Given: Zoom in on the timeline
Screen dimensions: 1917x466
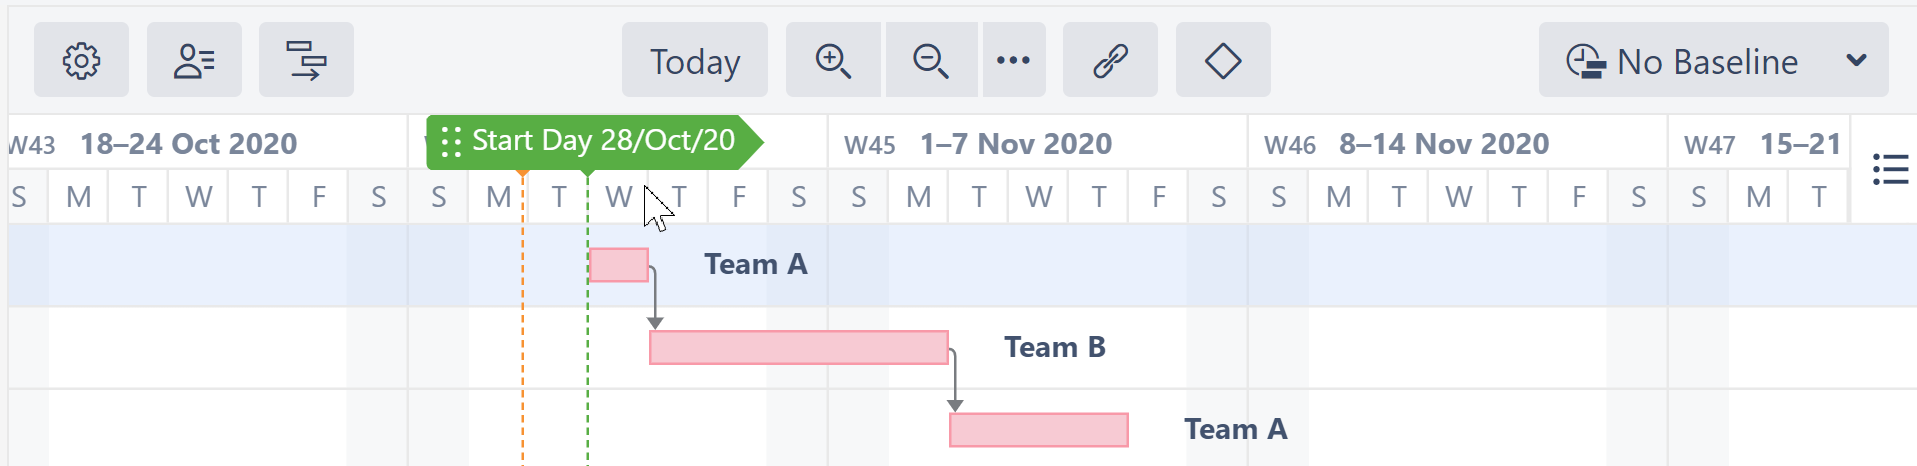Looking at the screenshot, I should point(833,61).
